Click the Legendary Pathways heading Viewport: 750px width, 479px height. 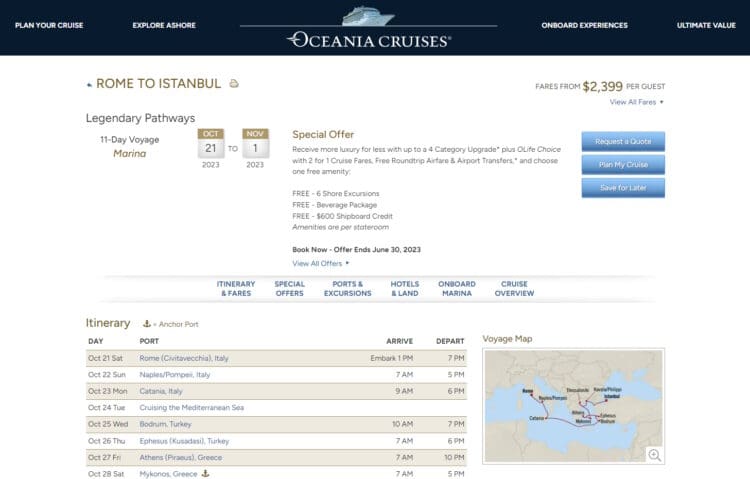point(140,118)
